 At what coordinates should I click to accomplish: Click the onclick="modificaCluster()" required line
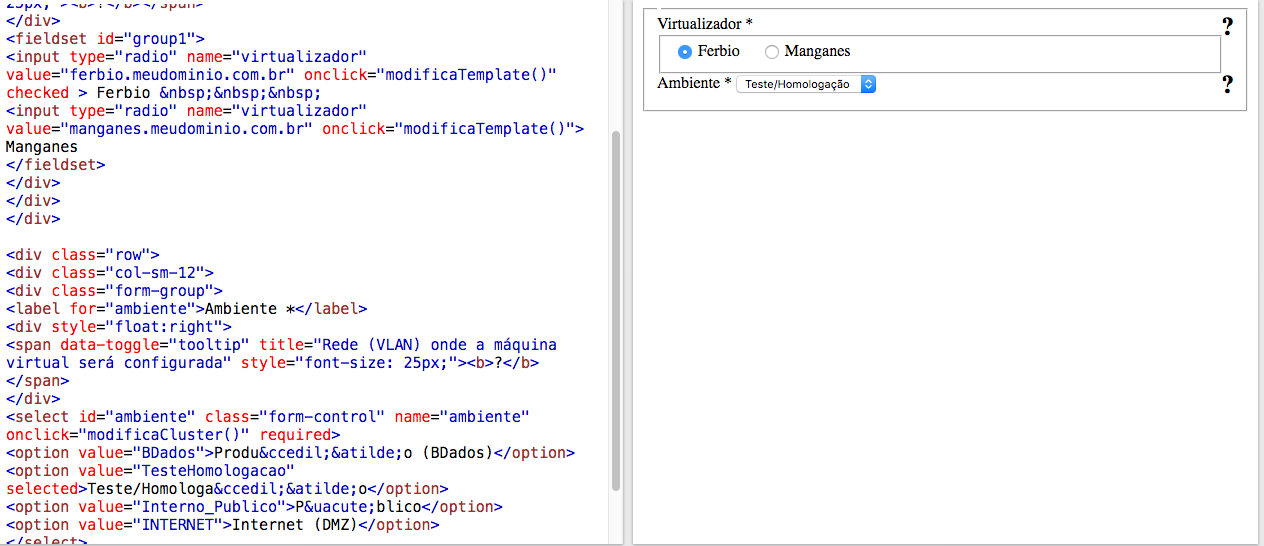coord(173,435)
